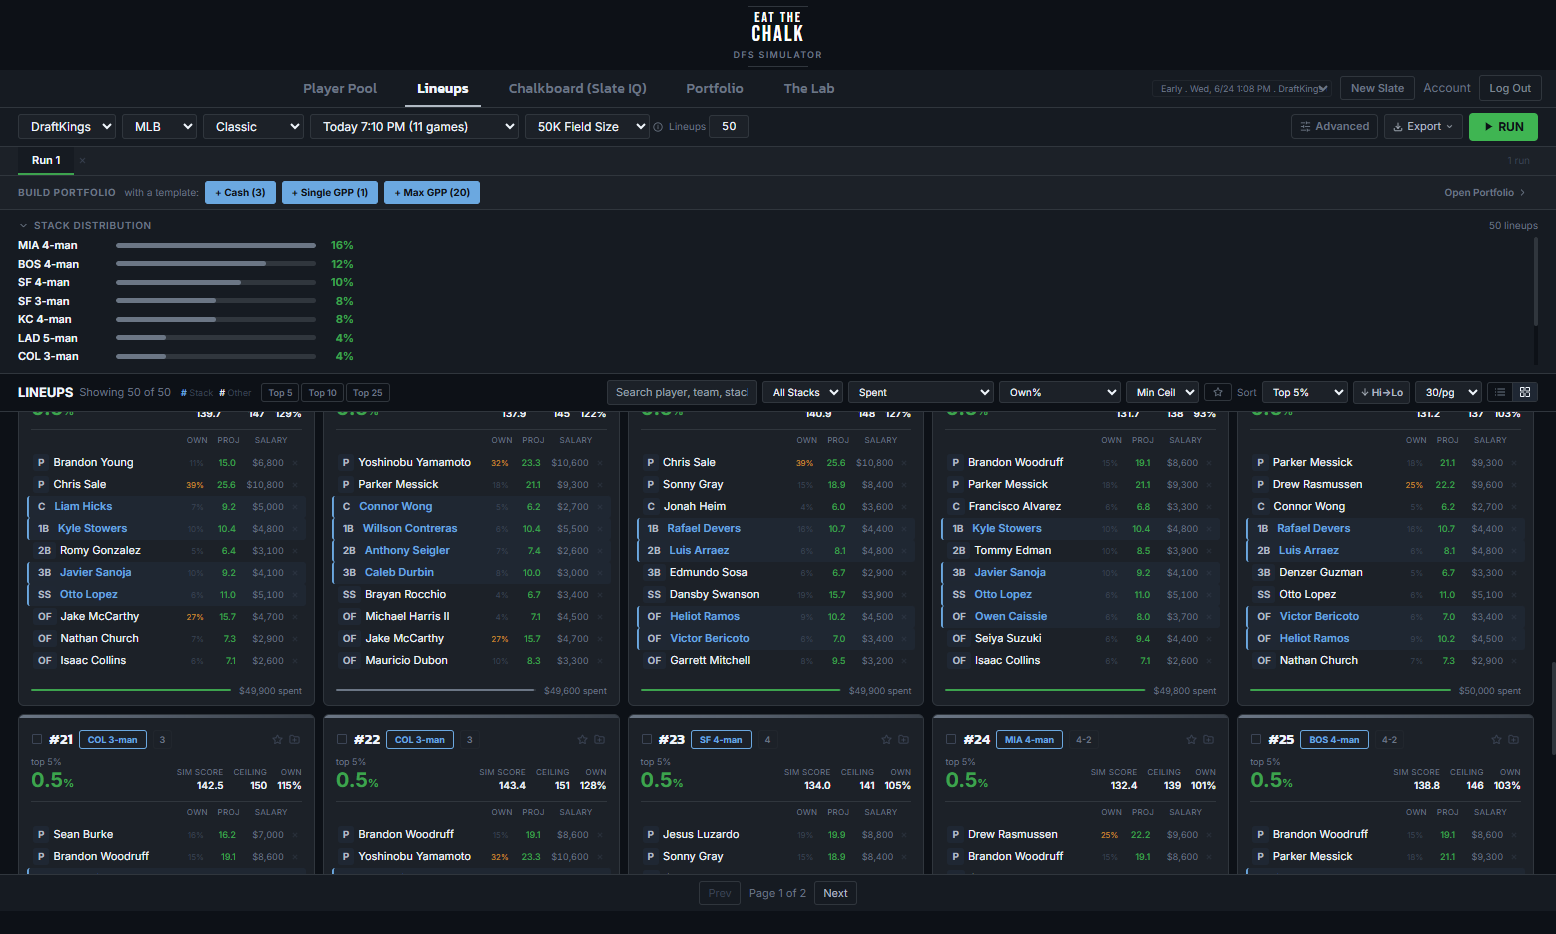Focus the Search player, team, stack field
Viewport: 1556px width, 934px height.
click(x=681, y=392)
